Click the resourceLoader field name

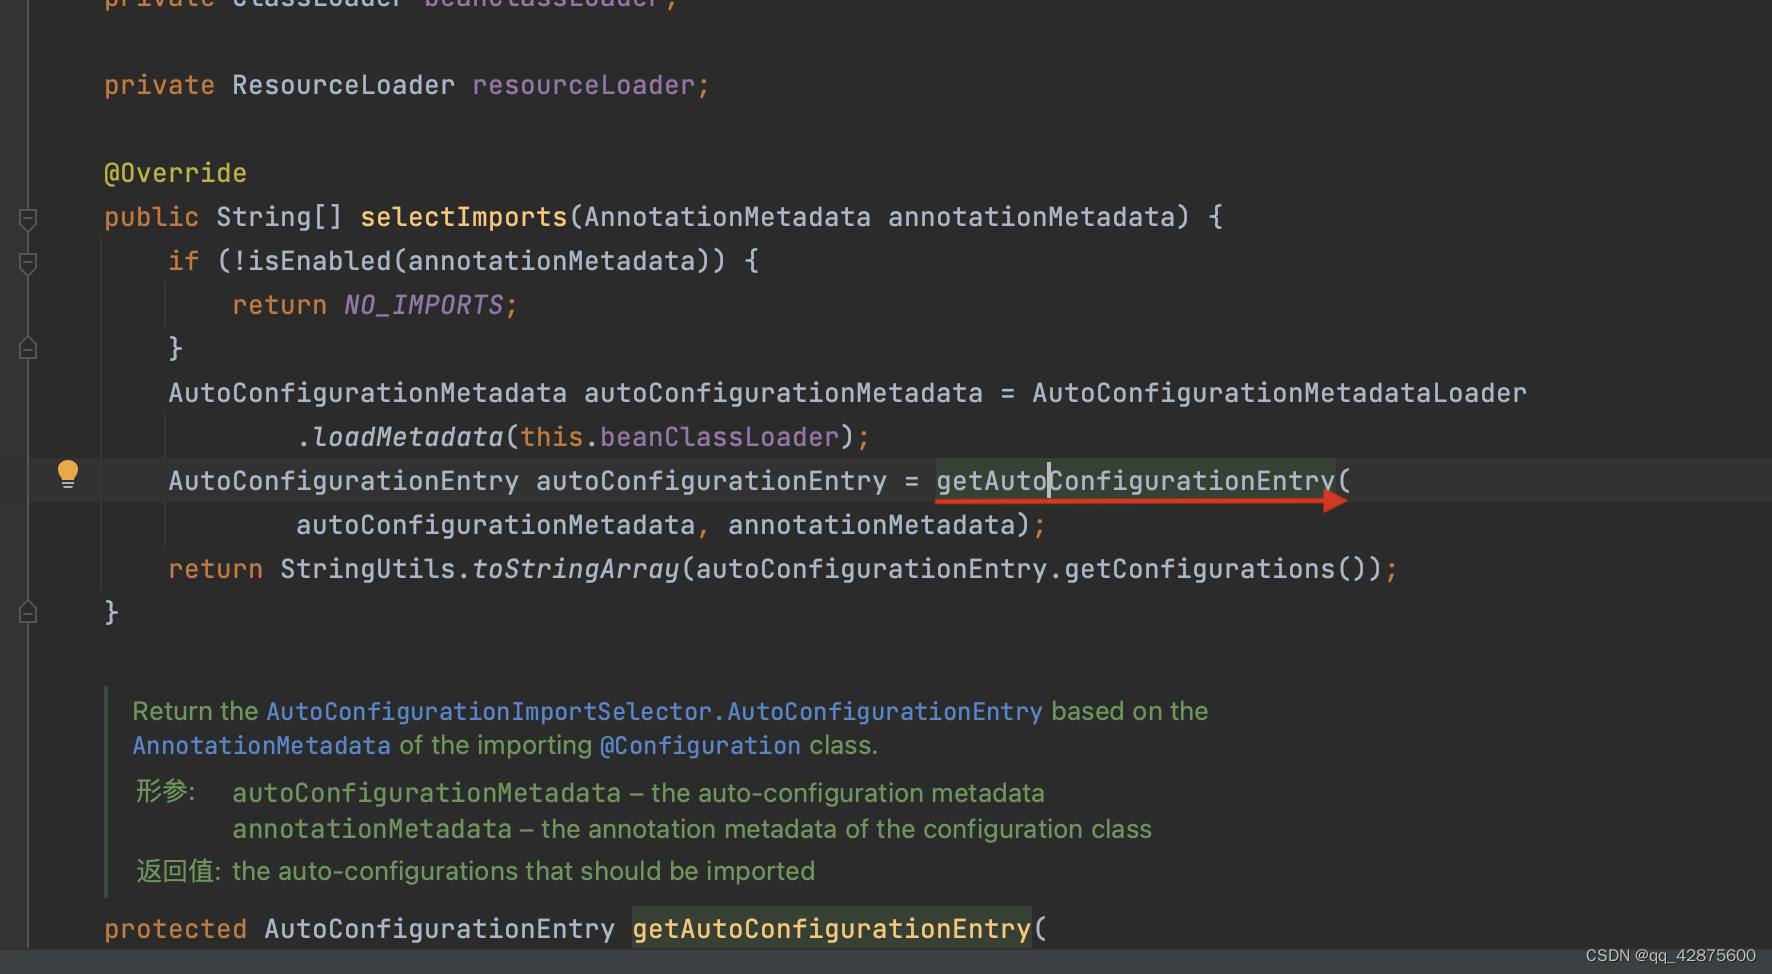[583, 85]
